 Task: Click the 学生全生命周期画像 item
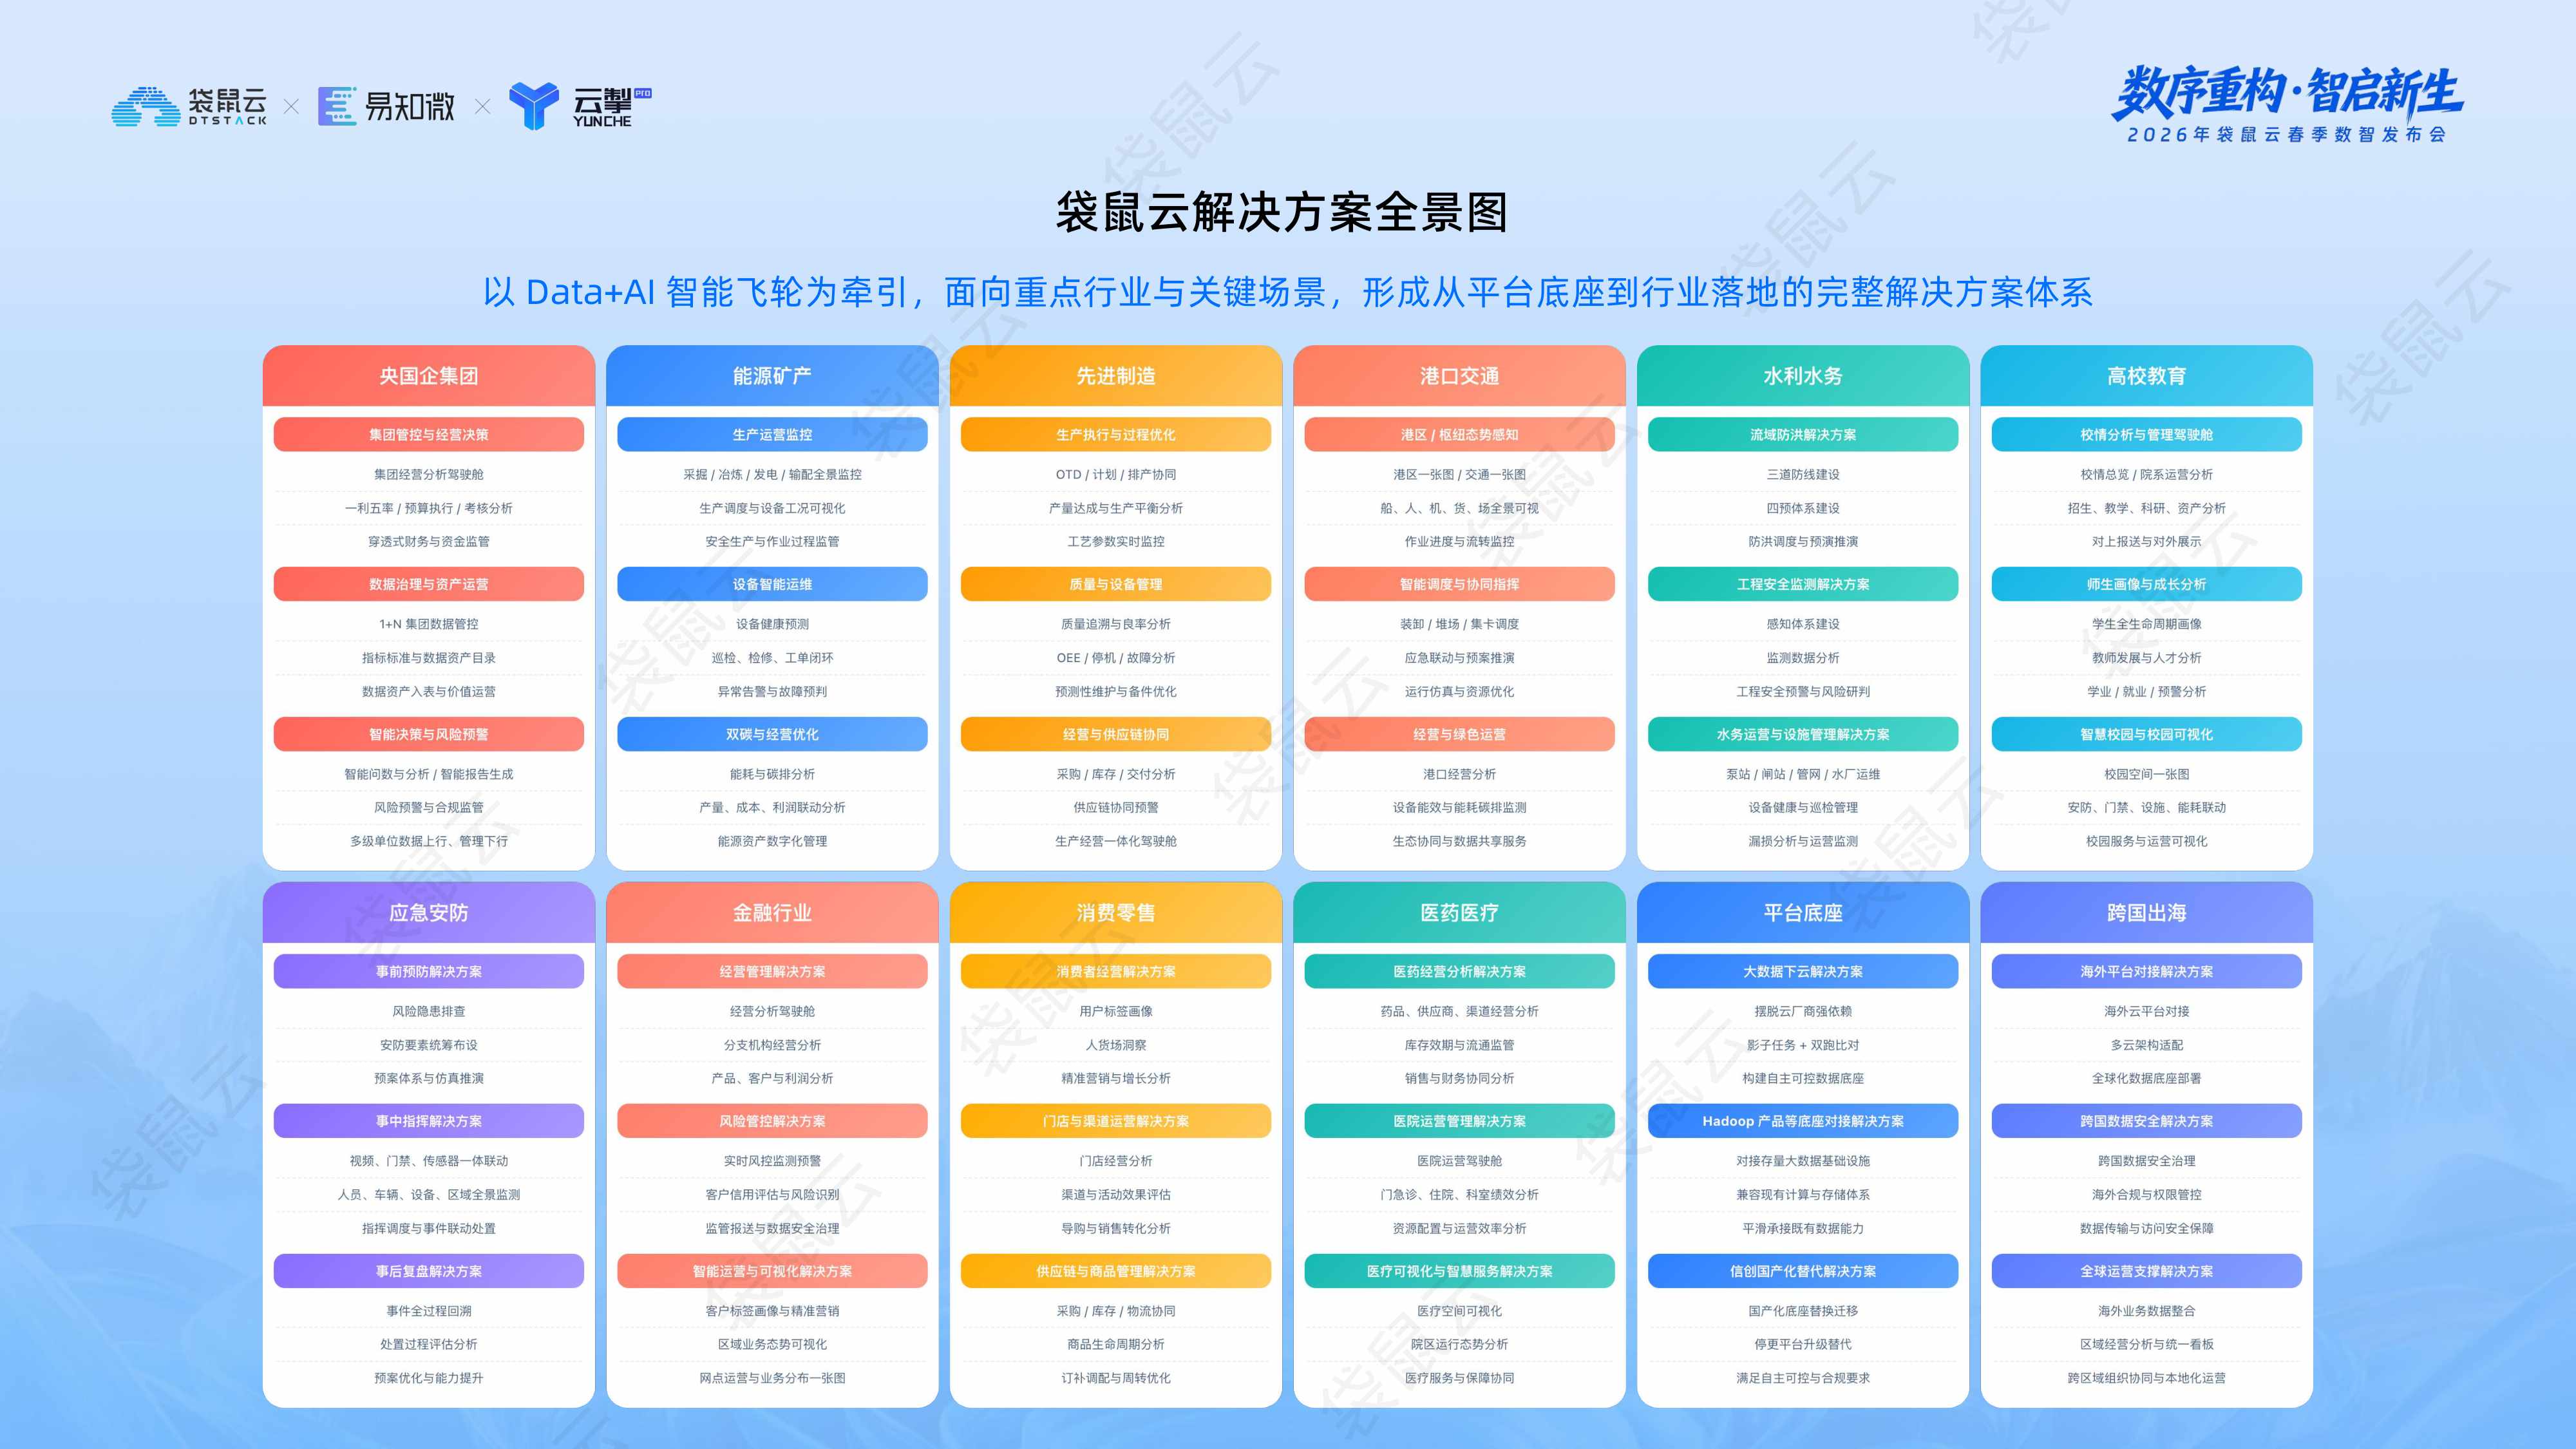tap(2147, 625)
